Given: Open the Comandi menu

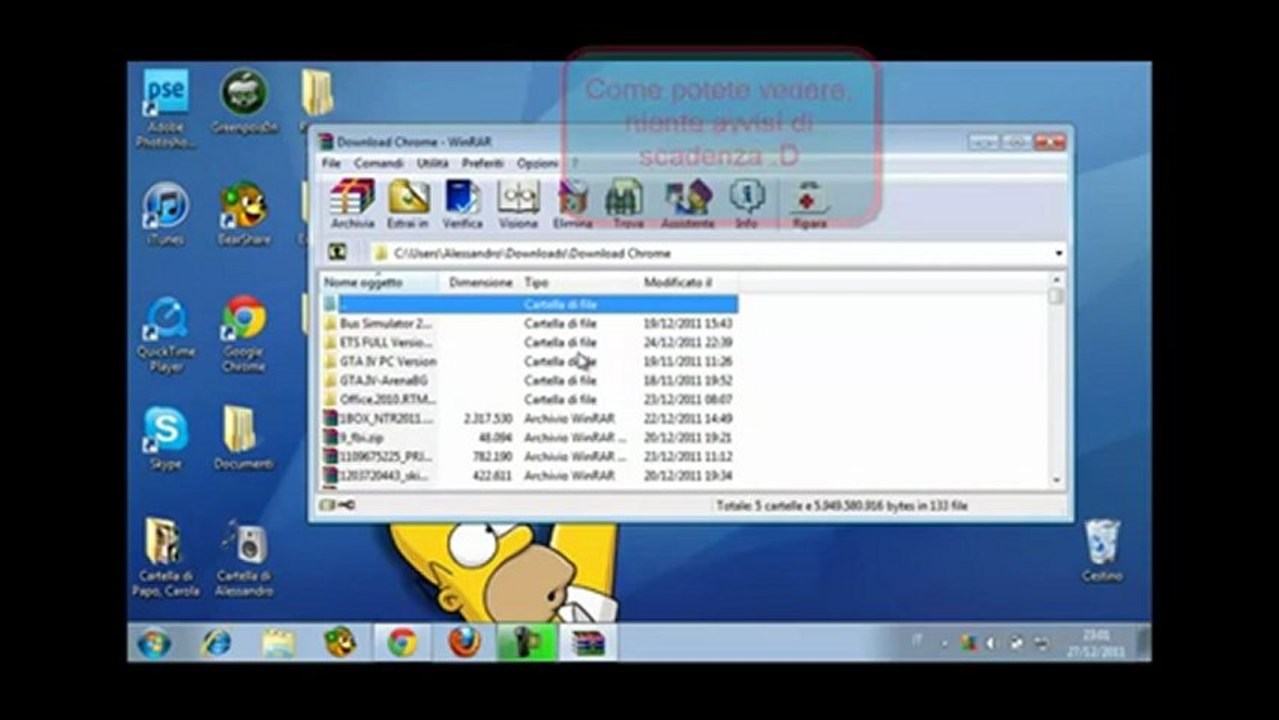Looking at the screenshot, I should click(x=379, y=163).
